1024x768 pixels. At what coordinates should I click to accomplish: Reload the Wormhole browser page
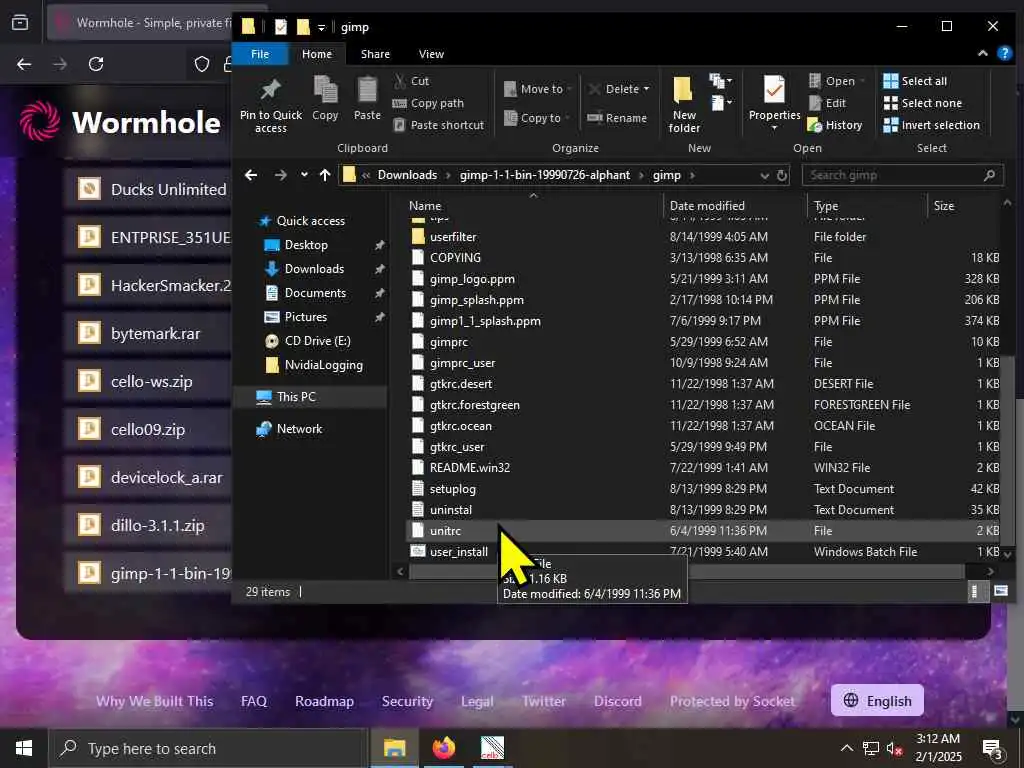pyautogui.click(x=96, y=64)
